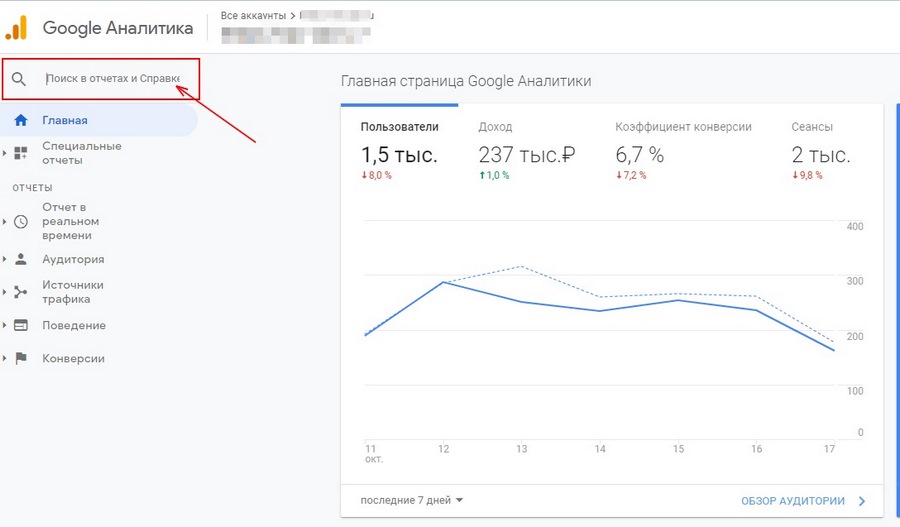The image size is (900, 527).
Task: Click the Главная home icon
Action: coord(21,120)
